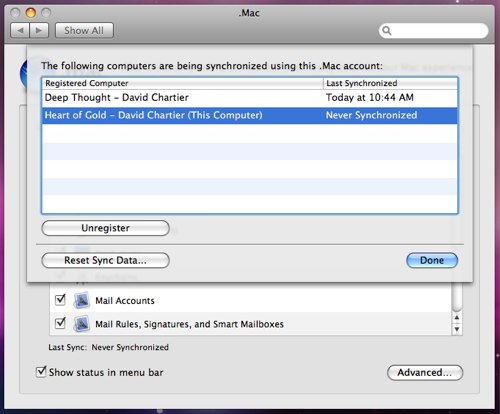Click the 'Last Sync: Never Synchronized' status text
Viewport: 500px width, 414px height.
[x=108, y=348]
